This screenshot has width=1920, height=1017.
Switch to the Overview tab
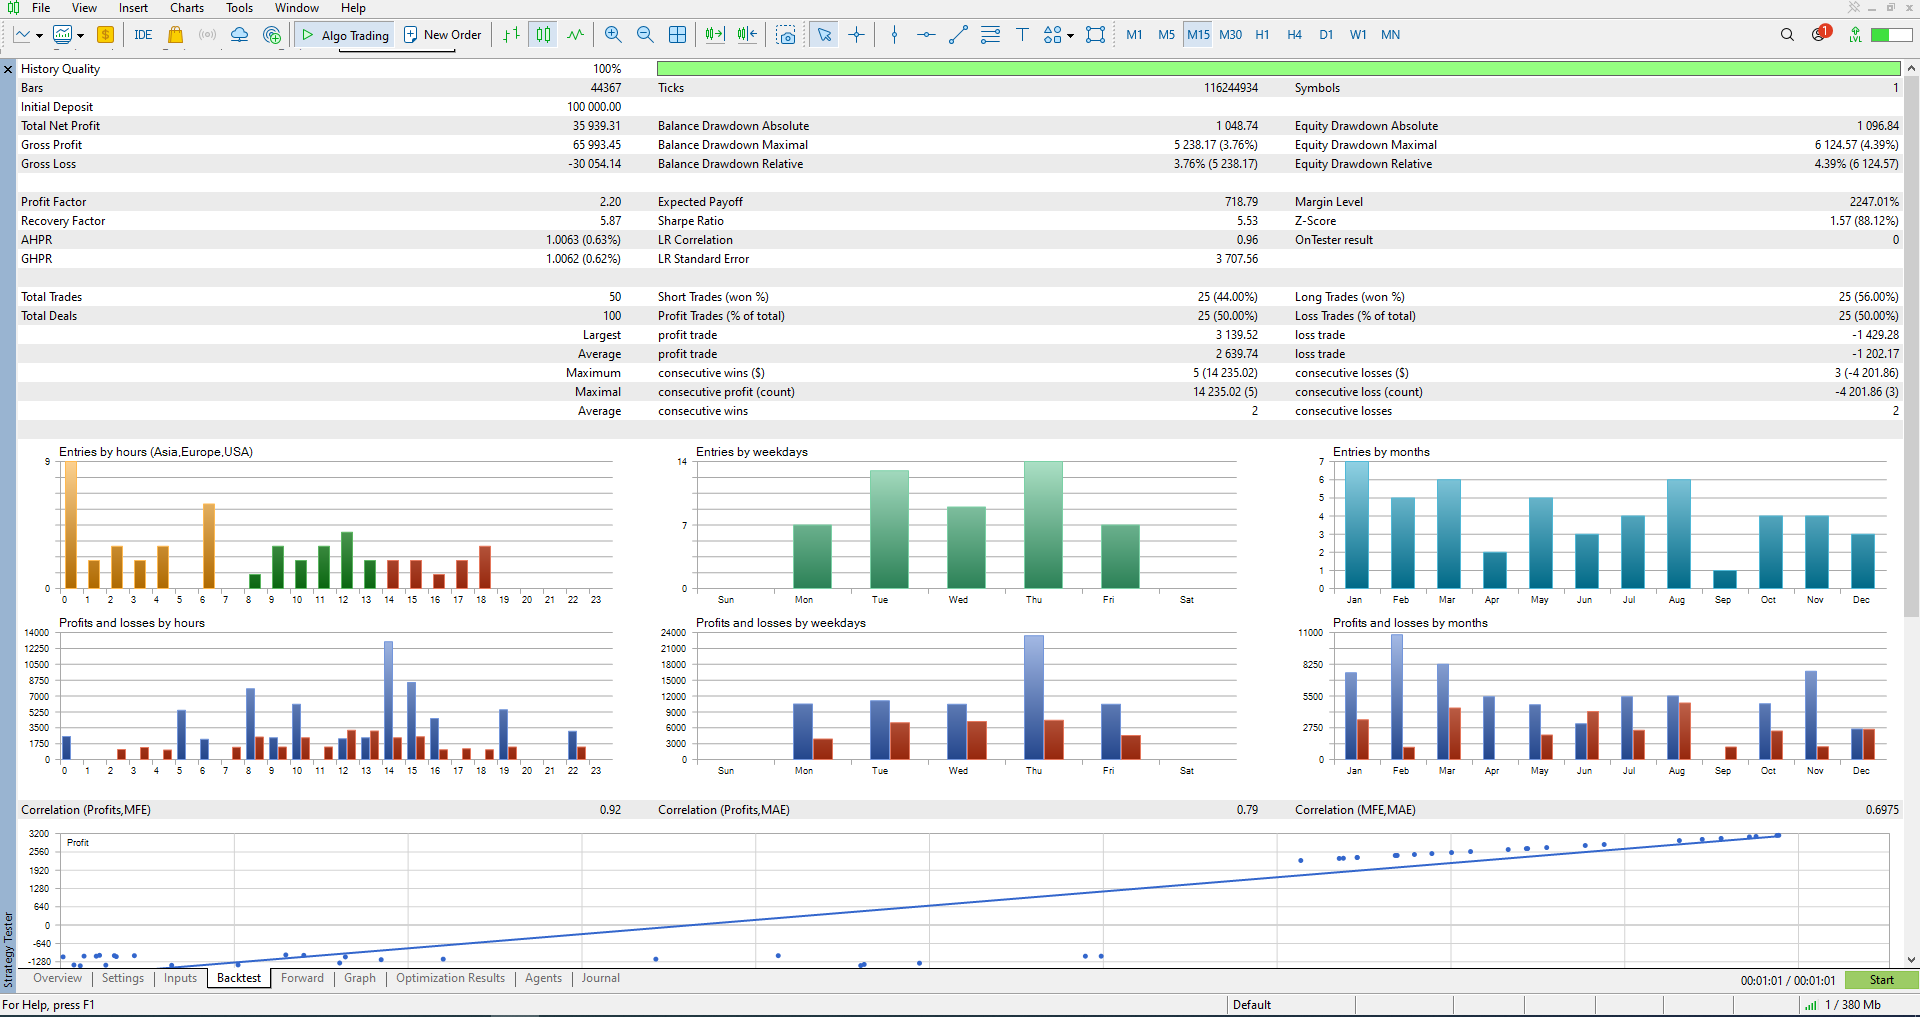click(58, 979)
